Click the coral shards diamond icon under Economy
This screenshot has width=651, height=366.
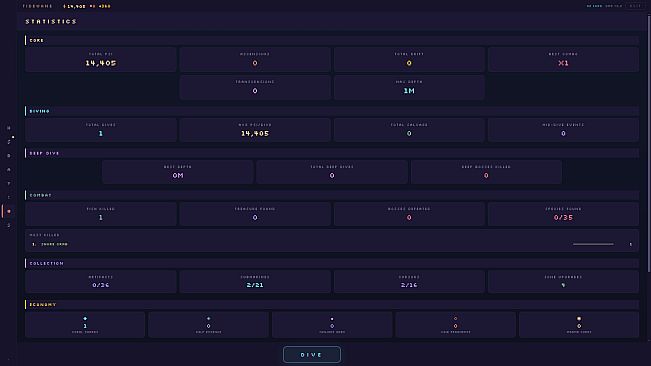click(x=85, y=319)
